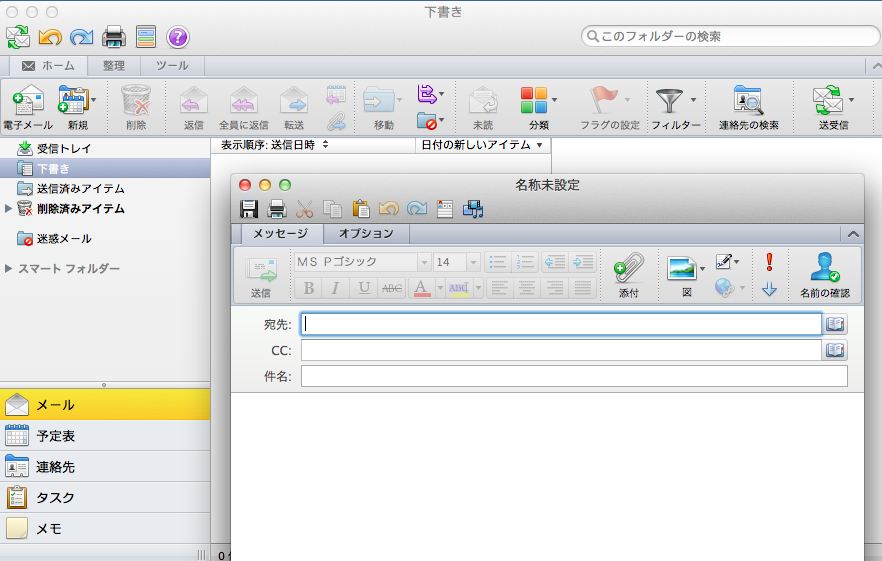882x561 pixels.
Task: Click the blue Redo arrow in main toolbar
Action: coord(82,37)
